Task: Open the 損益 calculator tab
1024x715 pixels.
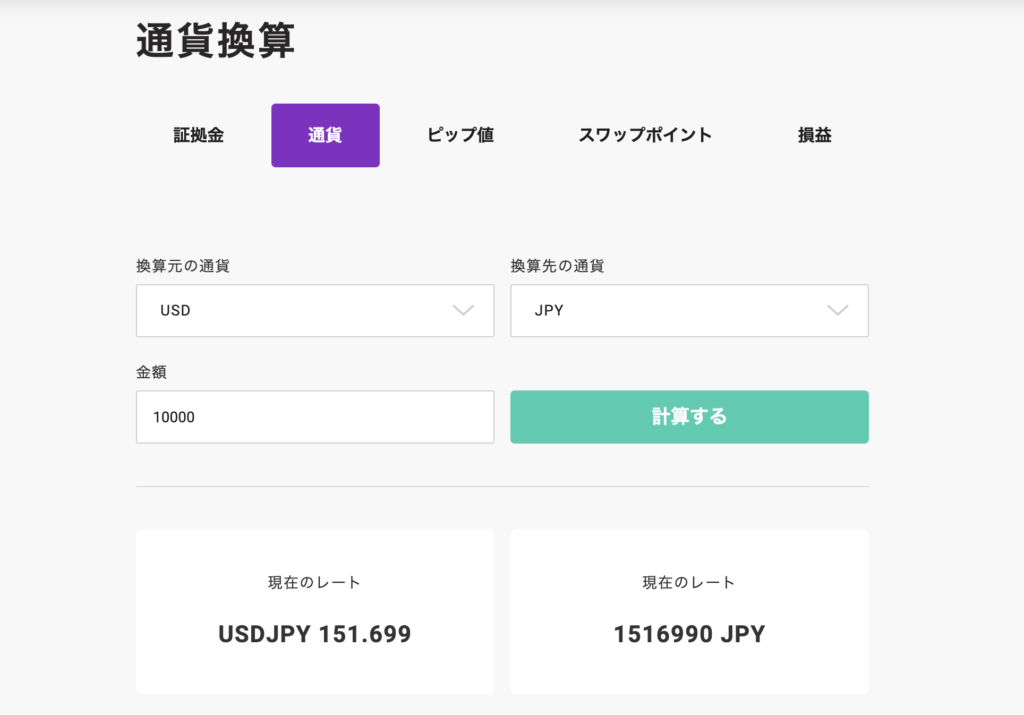Action: tap(814, 135)
